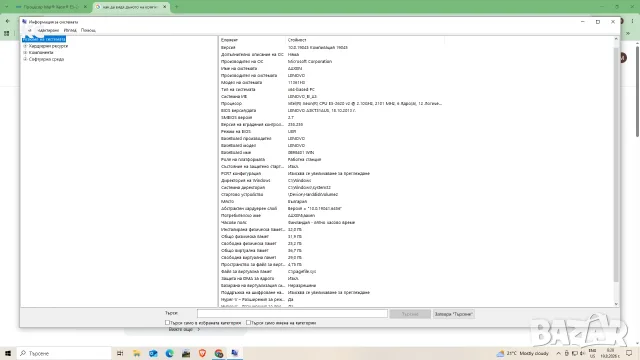The image size is (640, 360).
Task: Expand the Компоненти tree node
Action: (25, 52)
